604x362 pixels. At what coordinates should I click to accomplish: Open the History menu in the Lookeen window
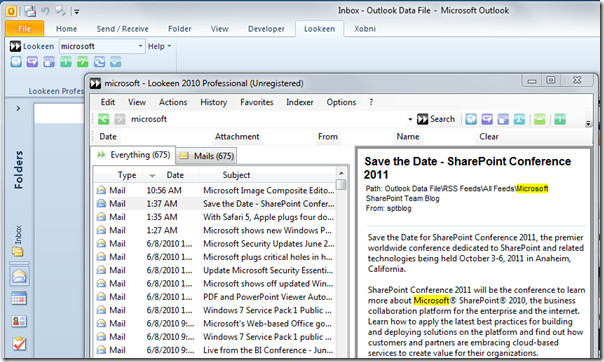point(213,102)
